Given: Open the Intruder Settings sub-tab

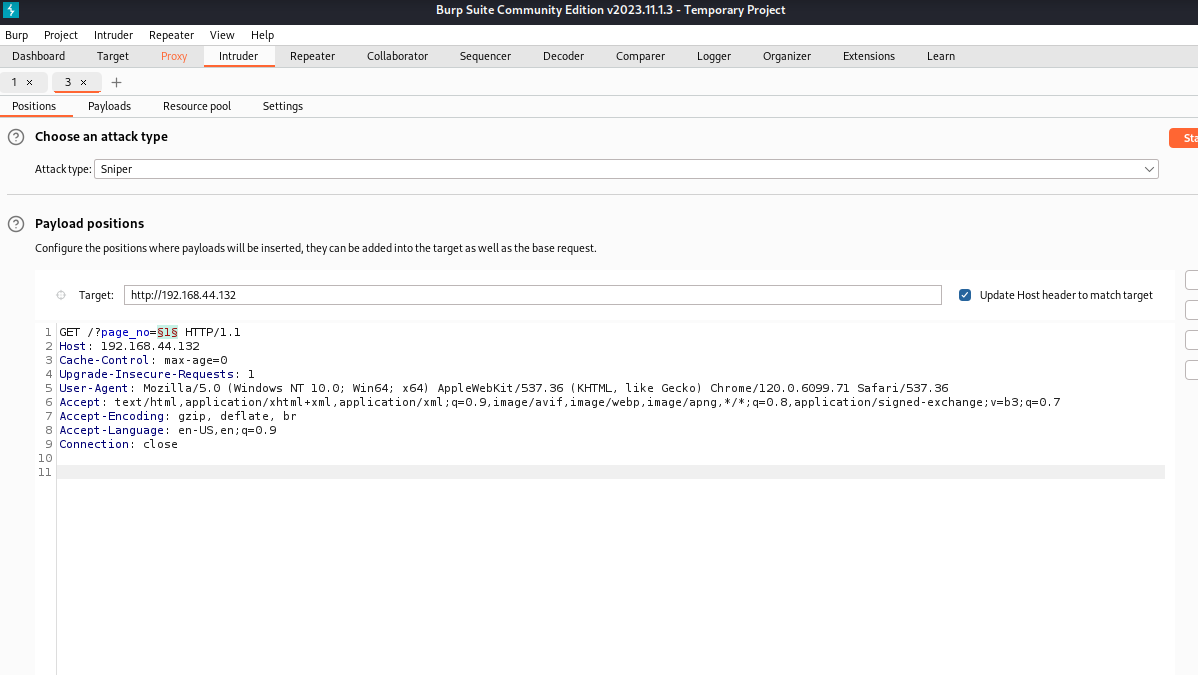Looking at the screenshot, I should click(x=283, y=106).
